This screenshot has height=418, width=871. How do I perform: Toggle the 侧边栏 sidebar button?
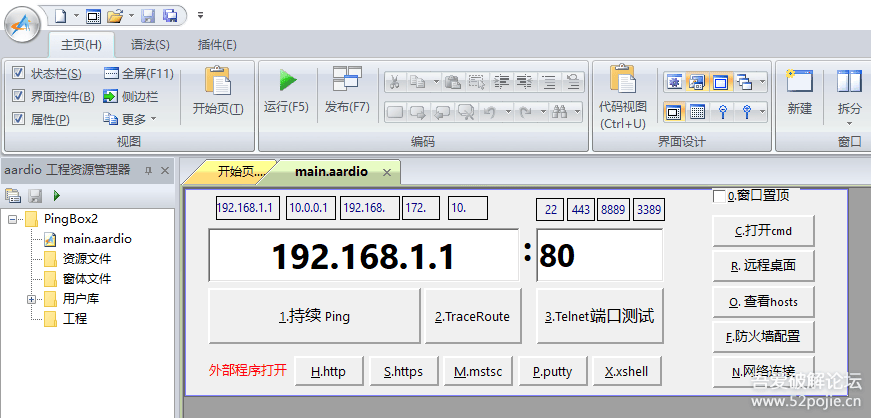click(131, 97)
